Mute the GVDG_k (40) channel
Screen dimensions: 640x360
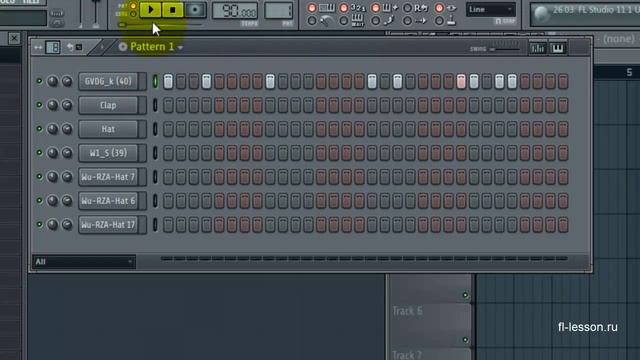[x=39, y=81]
